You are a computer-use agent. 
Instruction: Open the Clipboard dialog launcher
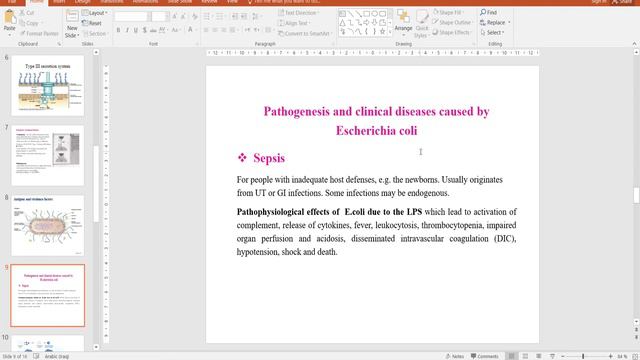point(59,44)
